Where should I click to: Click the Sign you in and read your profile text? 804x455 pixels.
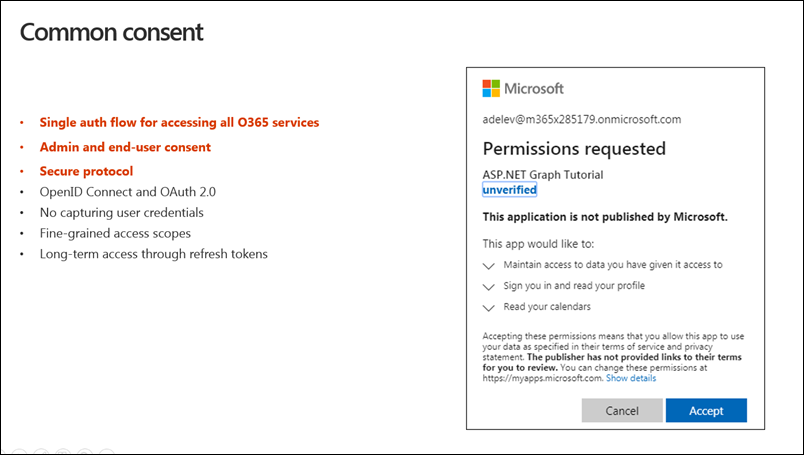click(x=574, y=286)
